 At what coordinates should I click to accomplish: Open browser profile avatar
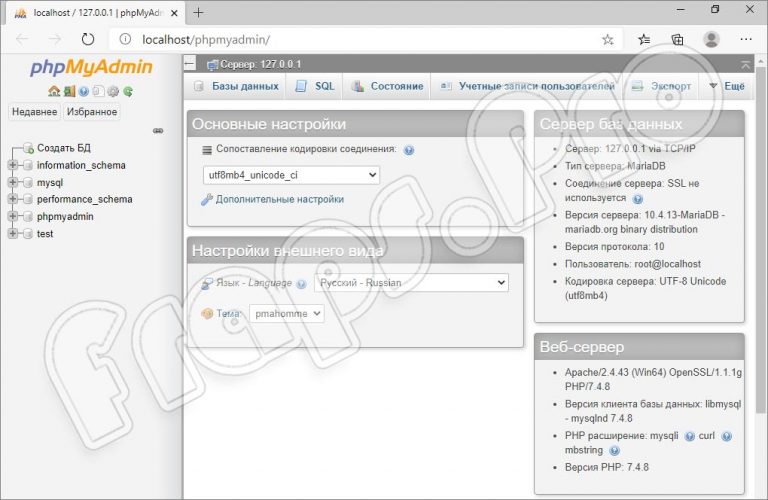point(711,39)
